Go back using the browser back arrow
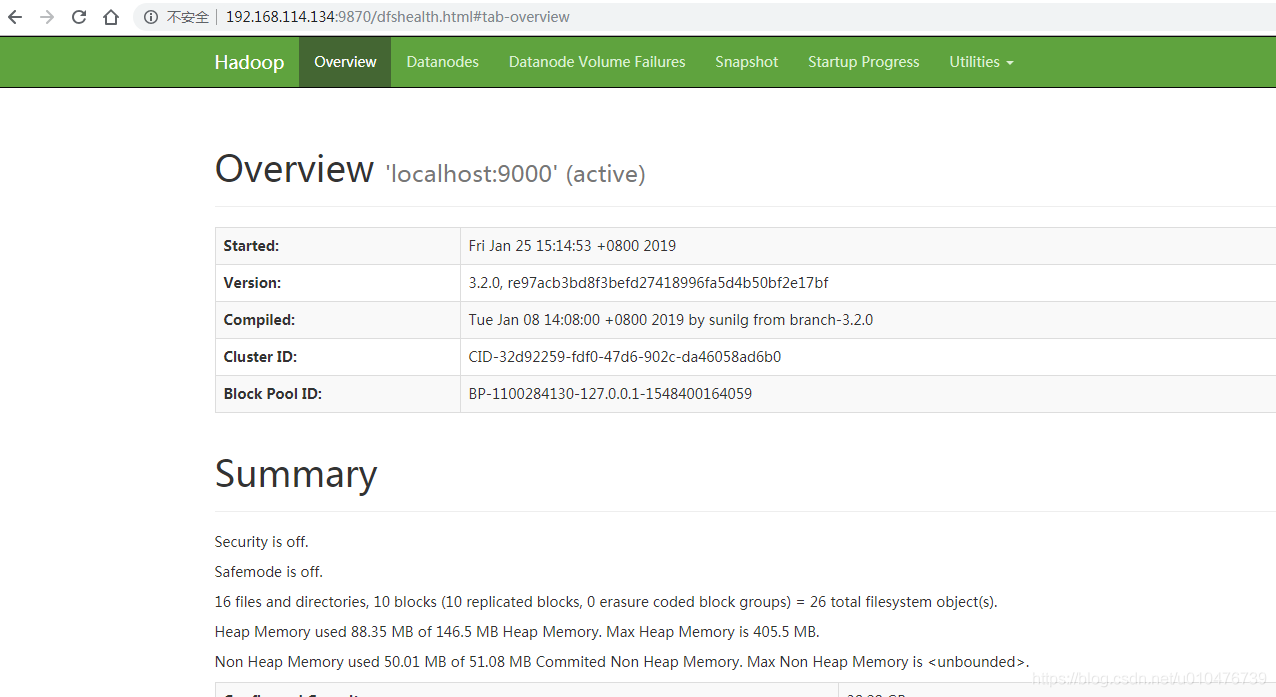The image size is (1276, 697). coord(15,17)
